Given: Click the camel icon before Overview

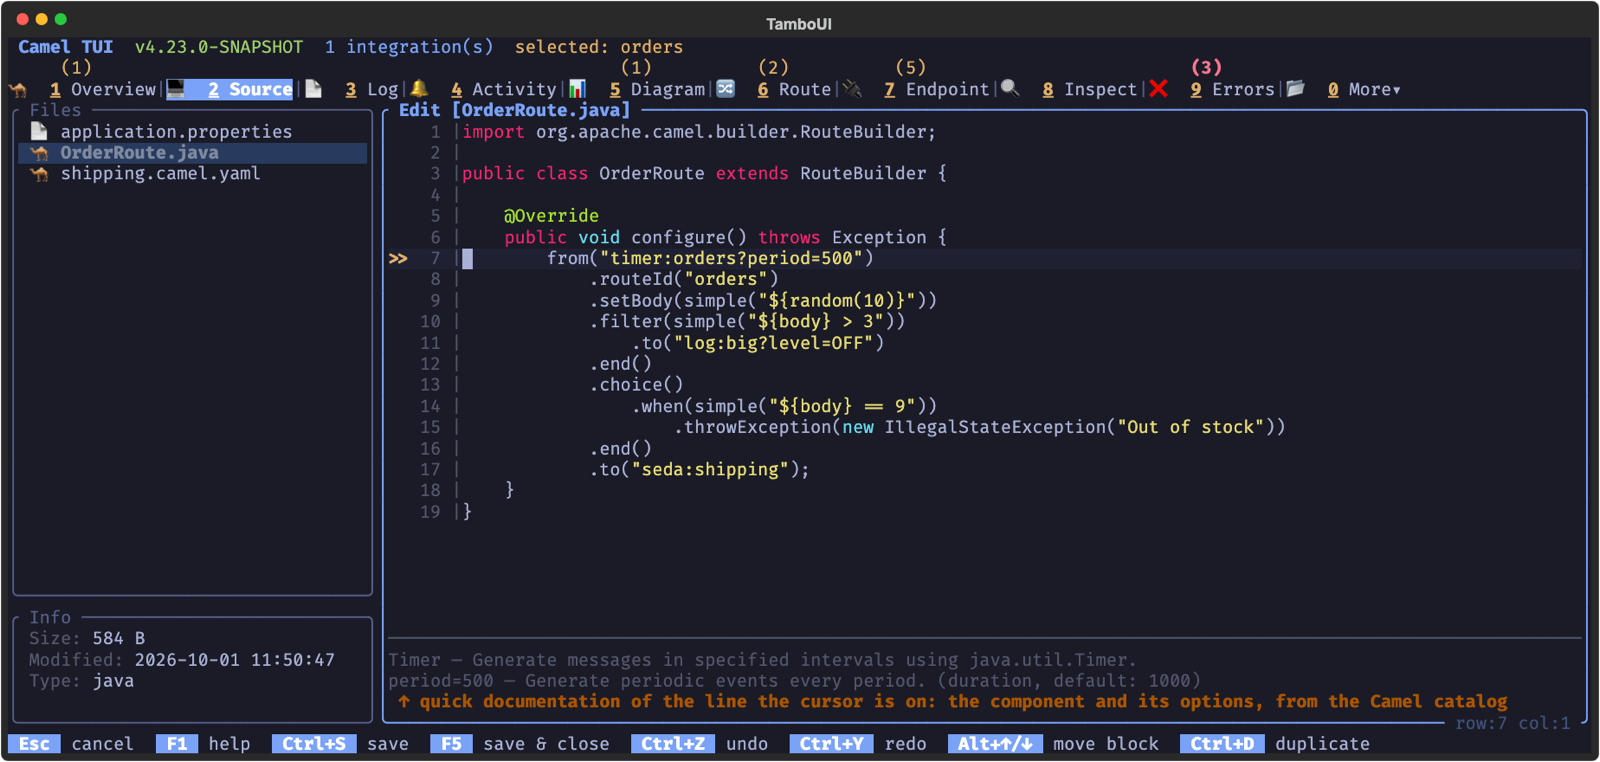Looking at the screenshot, I should (x=18, y=89).
